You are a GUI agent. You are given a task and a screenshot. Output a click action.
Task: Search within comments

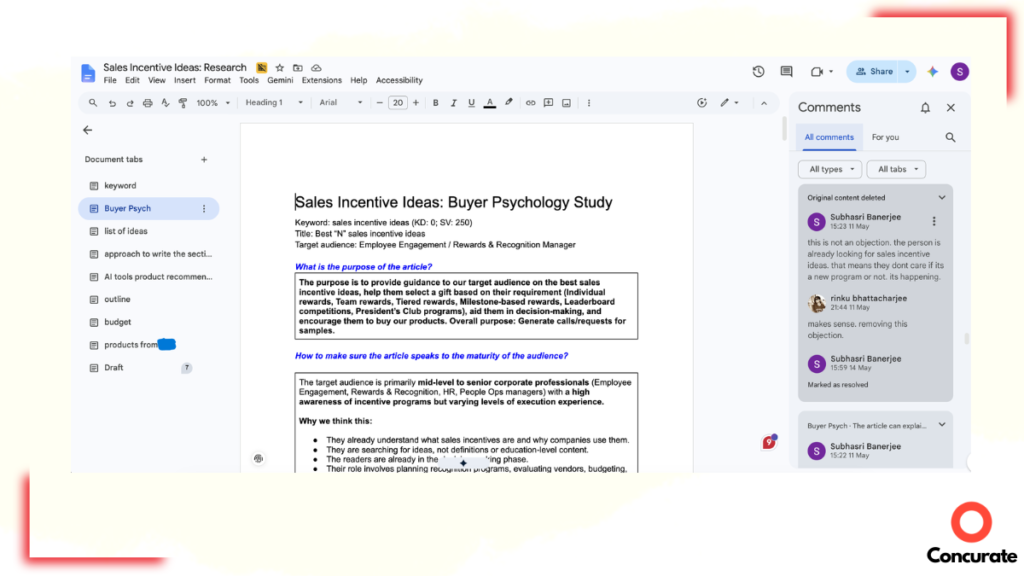pos(950,137)
